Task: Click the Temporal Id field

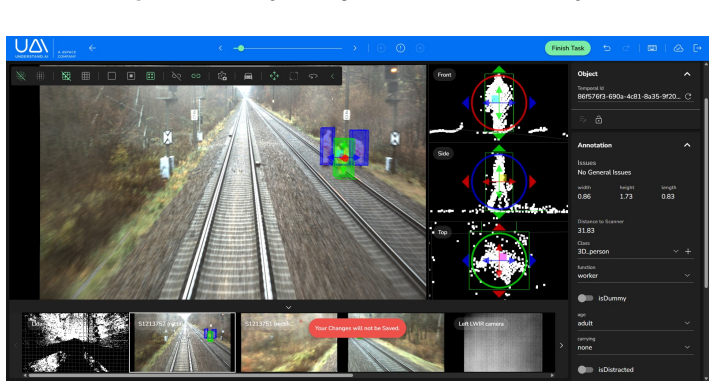Action: tap(629, 96)
